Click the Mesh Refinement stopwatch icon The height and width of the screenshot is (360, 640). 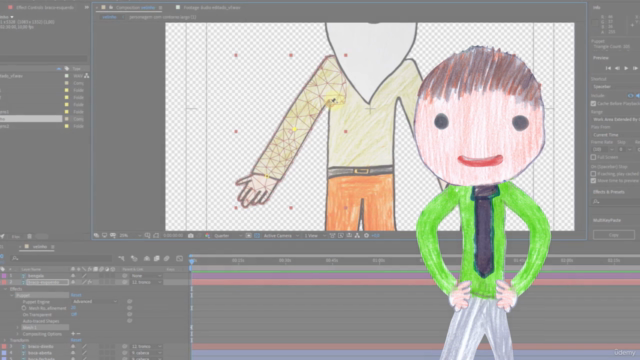click(24, 308)
